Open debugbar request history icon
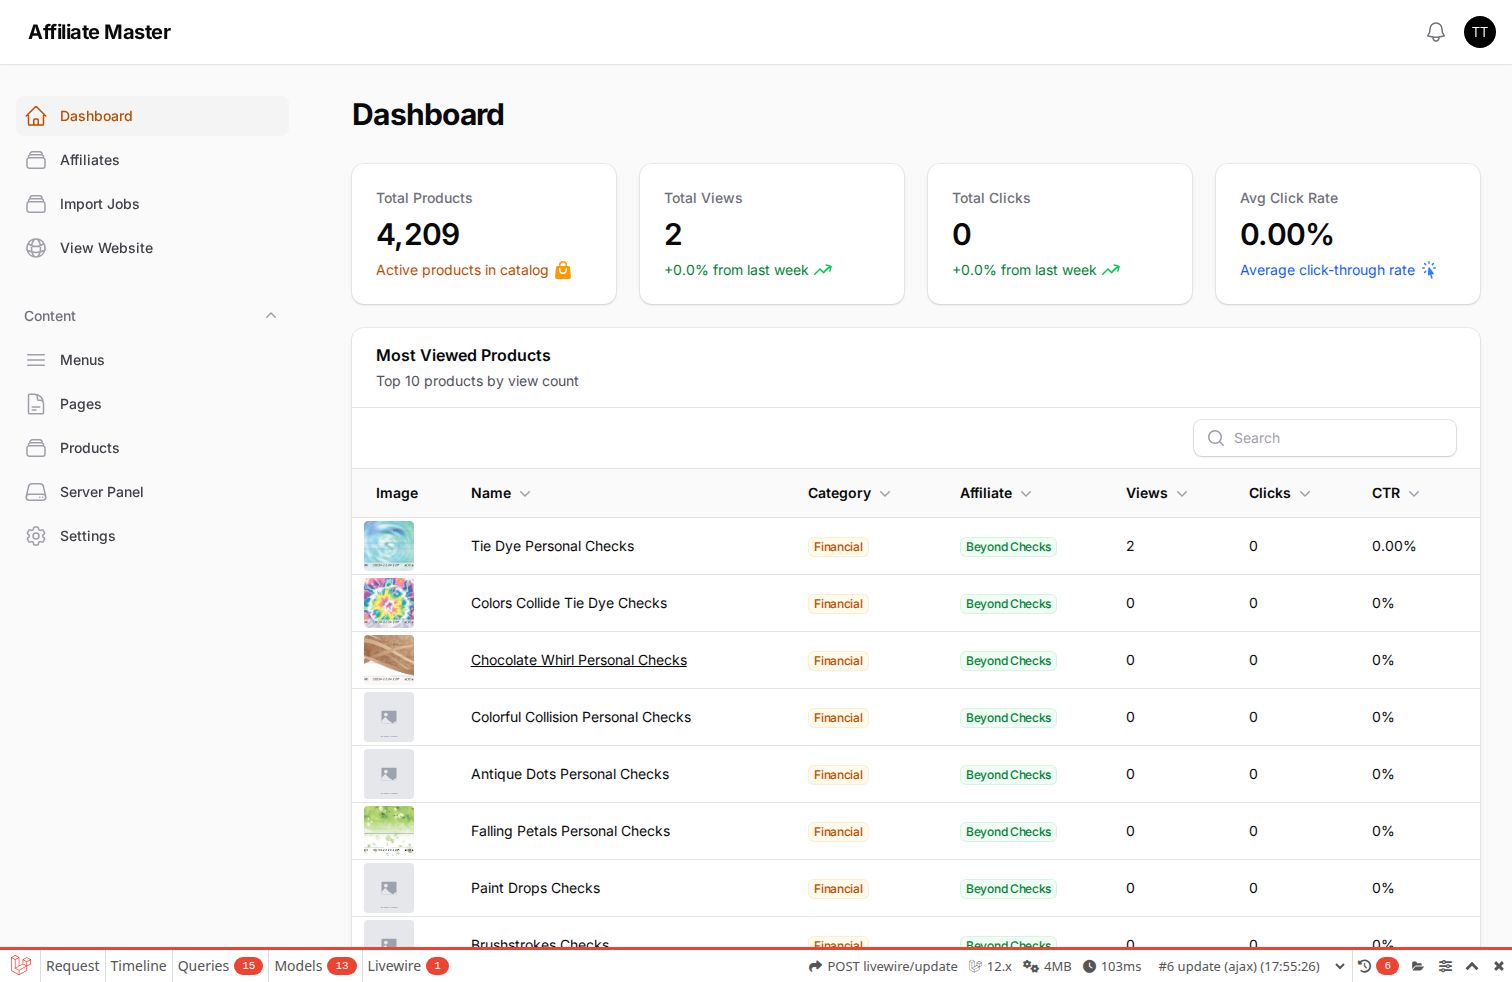Image resolution: width=1512 pixels, height=982 pixels. (1364, 966)
